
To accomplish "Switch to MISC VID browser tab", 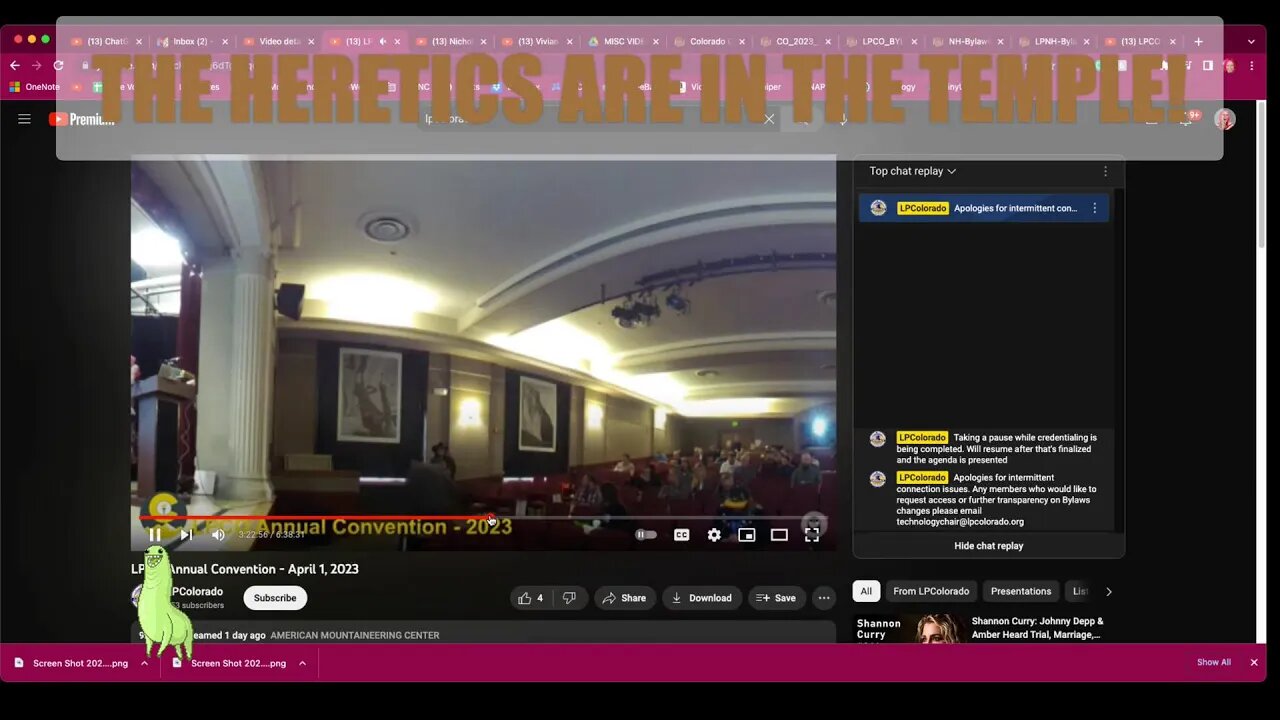I will coord(621,42).
